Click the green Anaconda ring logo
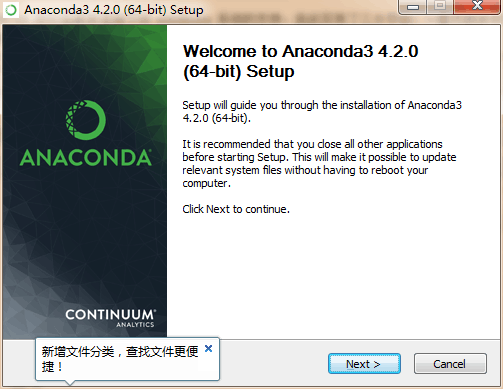Screen dimensions: 503x389 pos(86,120)
